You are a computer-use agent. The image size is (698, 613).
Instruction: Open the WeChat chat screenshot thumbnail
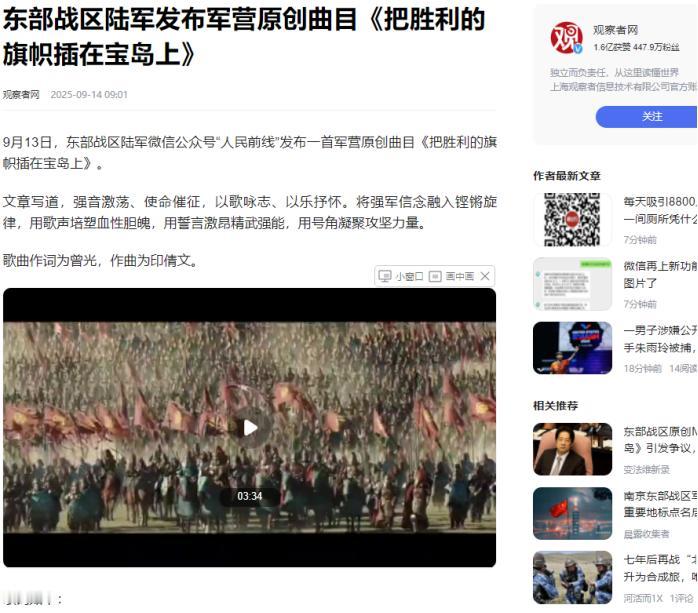coord(572,284)
